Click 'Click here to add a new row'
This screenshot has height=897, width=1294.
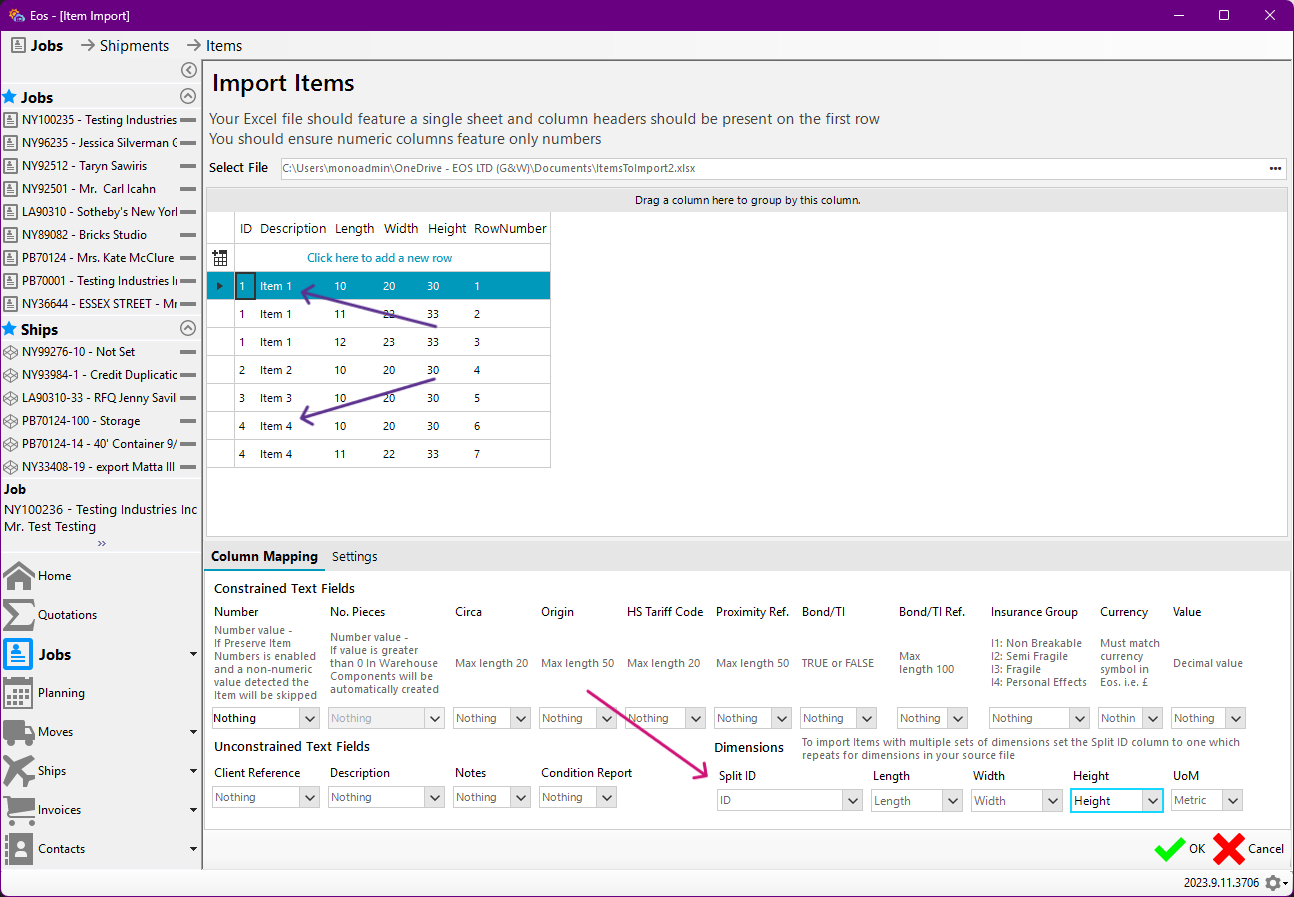pyautogui.click(x=379, y=258)
